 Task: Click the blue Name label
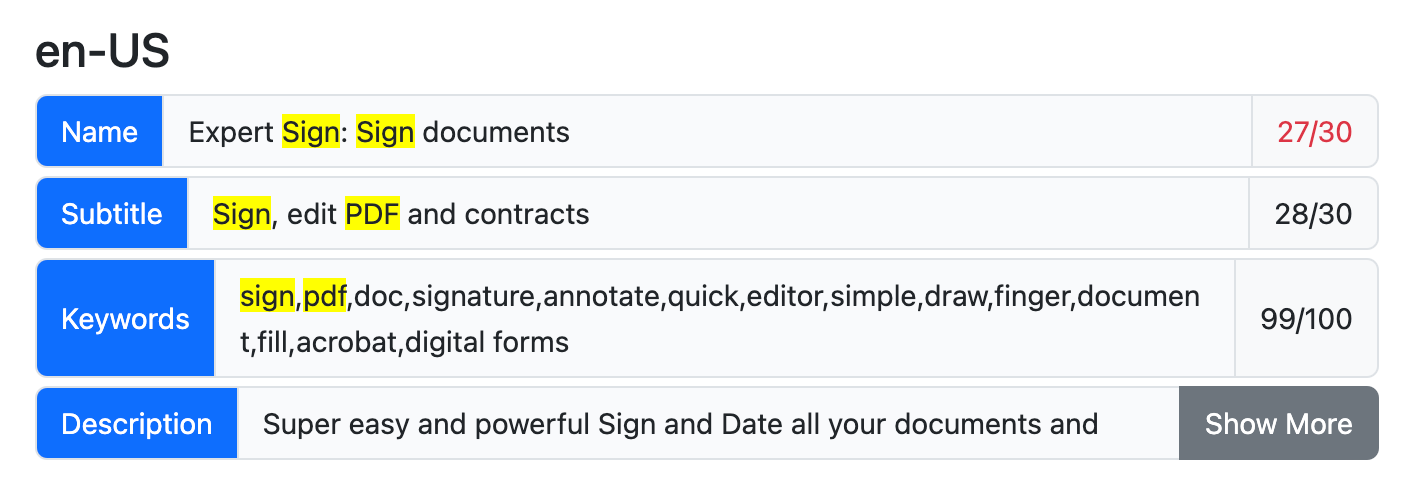(100, 132)
